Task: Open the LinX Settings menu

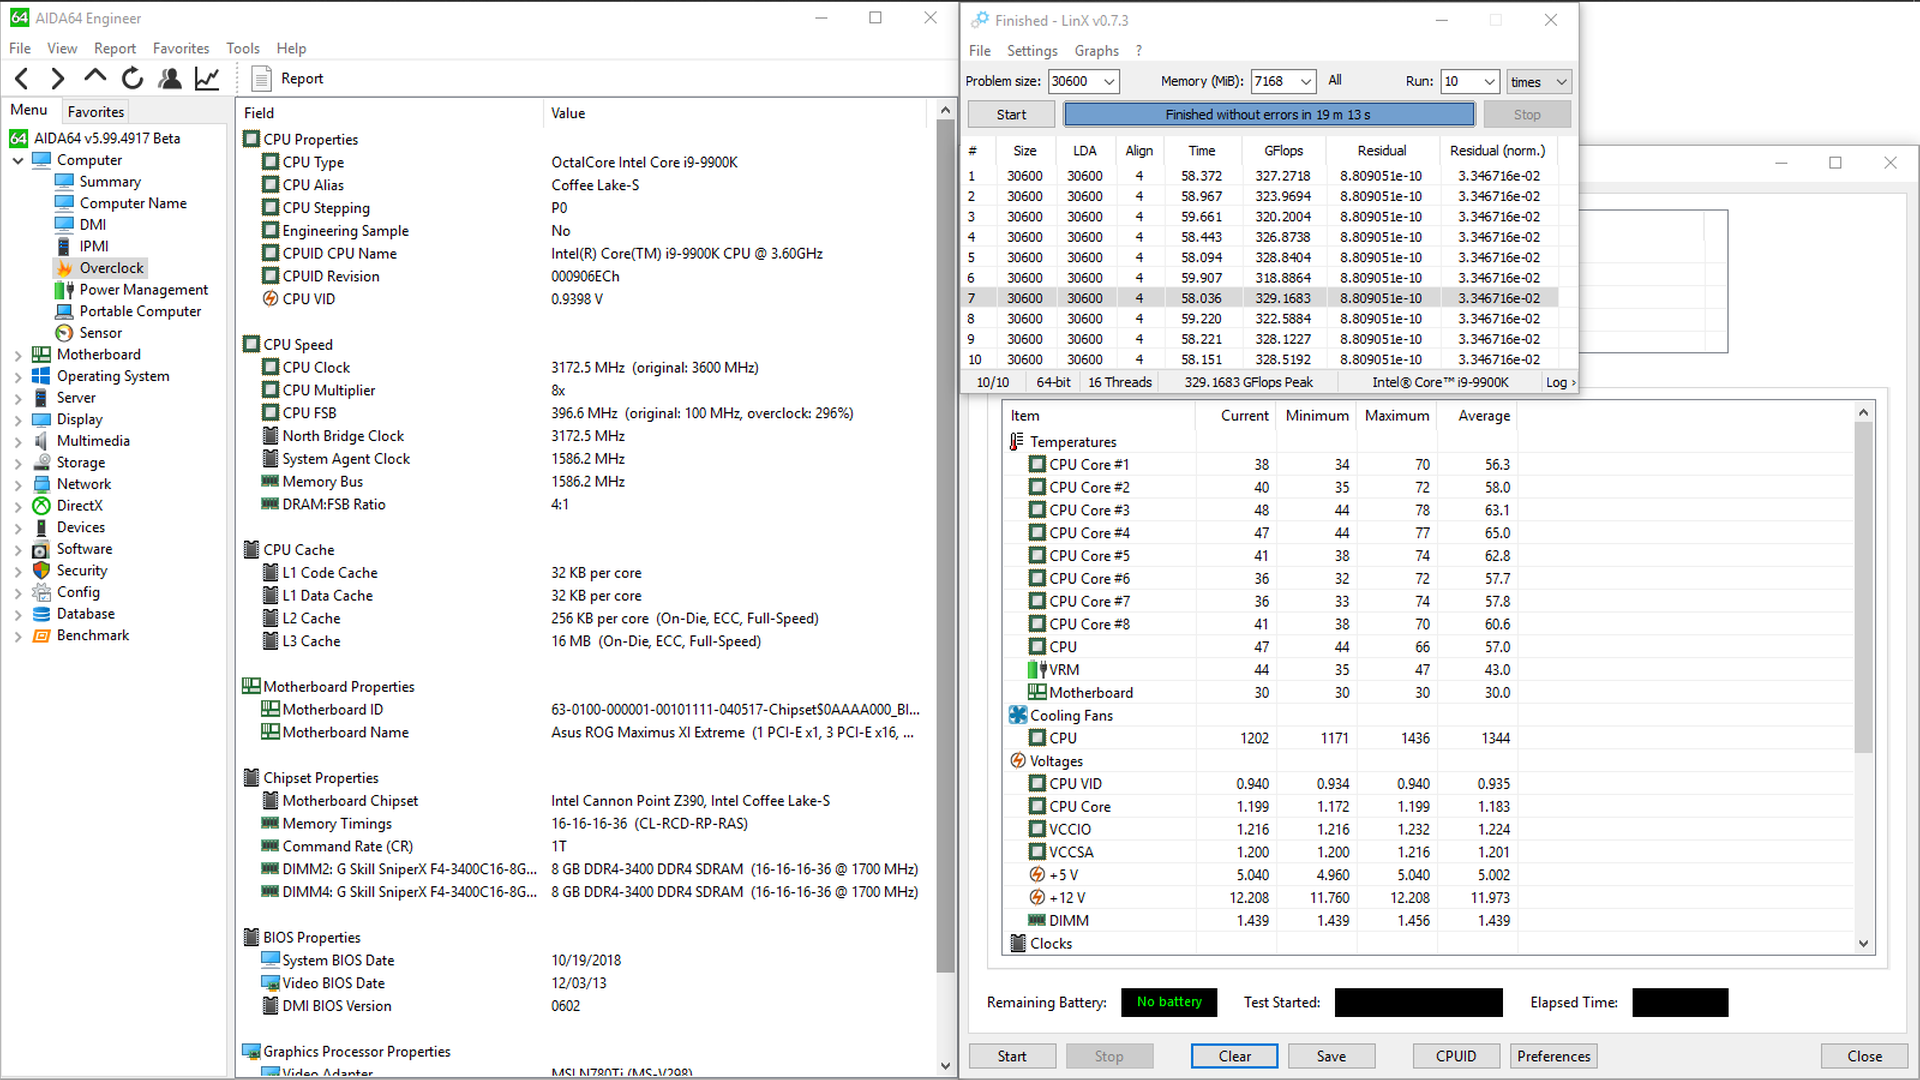Action: 1032,50
